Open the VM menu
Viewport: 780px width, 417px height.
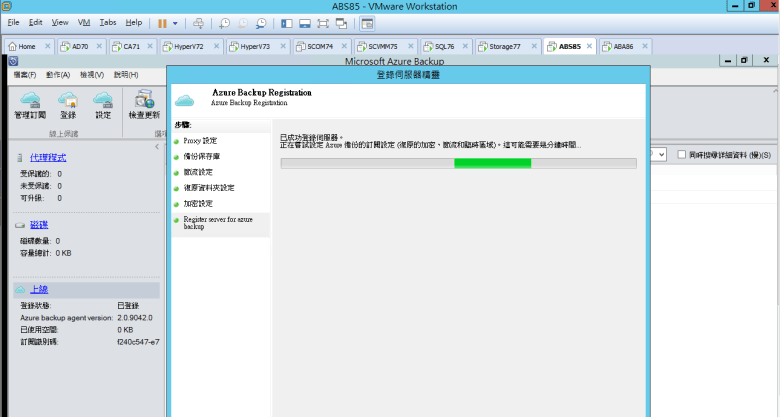pyautogui.click(x=83, y=22)
